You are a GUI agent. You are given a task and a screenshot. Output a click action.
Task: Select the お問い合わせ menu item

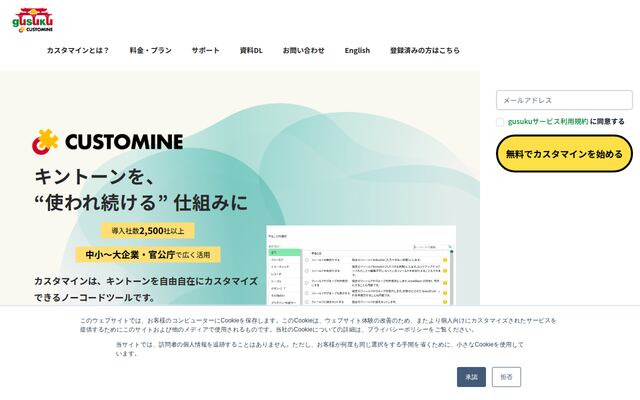[304, 51]
